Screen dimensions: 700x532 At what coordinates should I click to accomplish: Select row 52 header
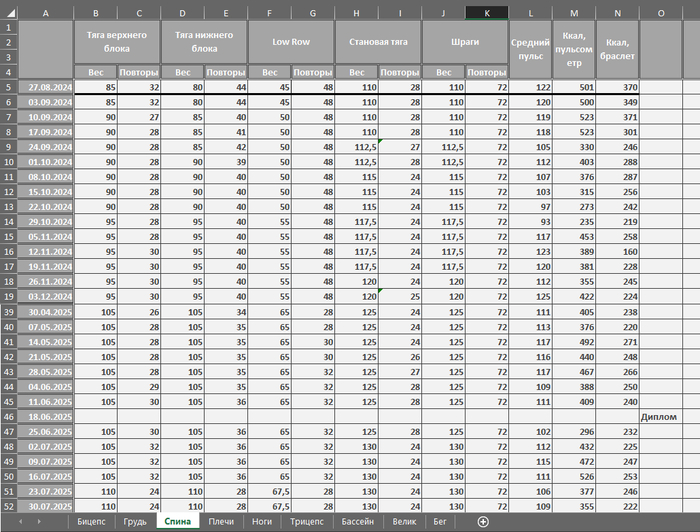coord(9,507)
